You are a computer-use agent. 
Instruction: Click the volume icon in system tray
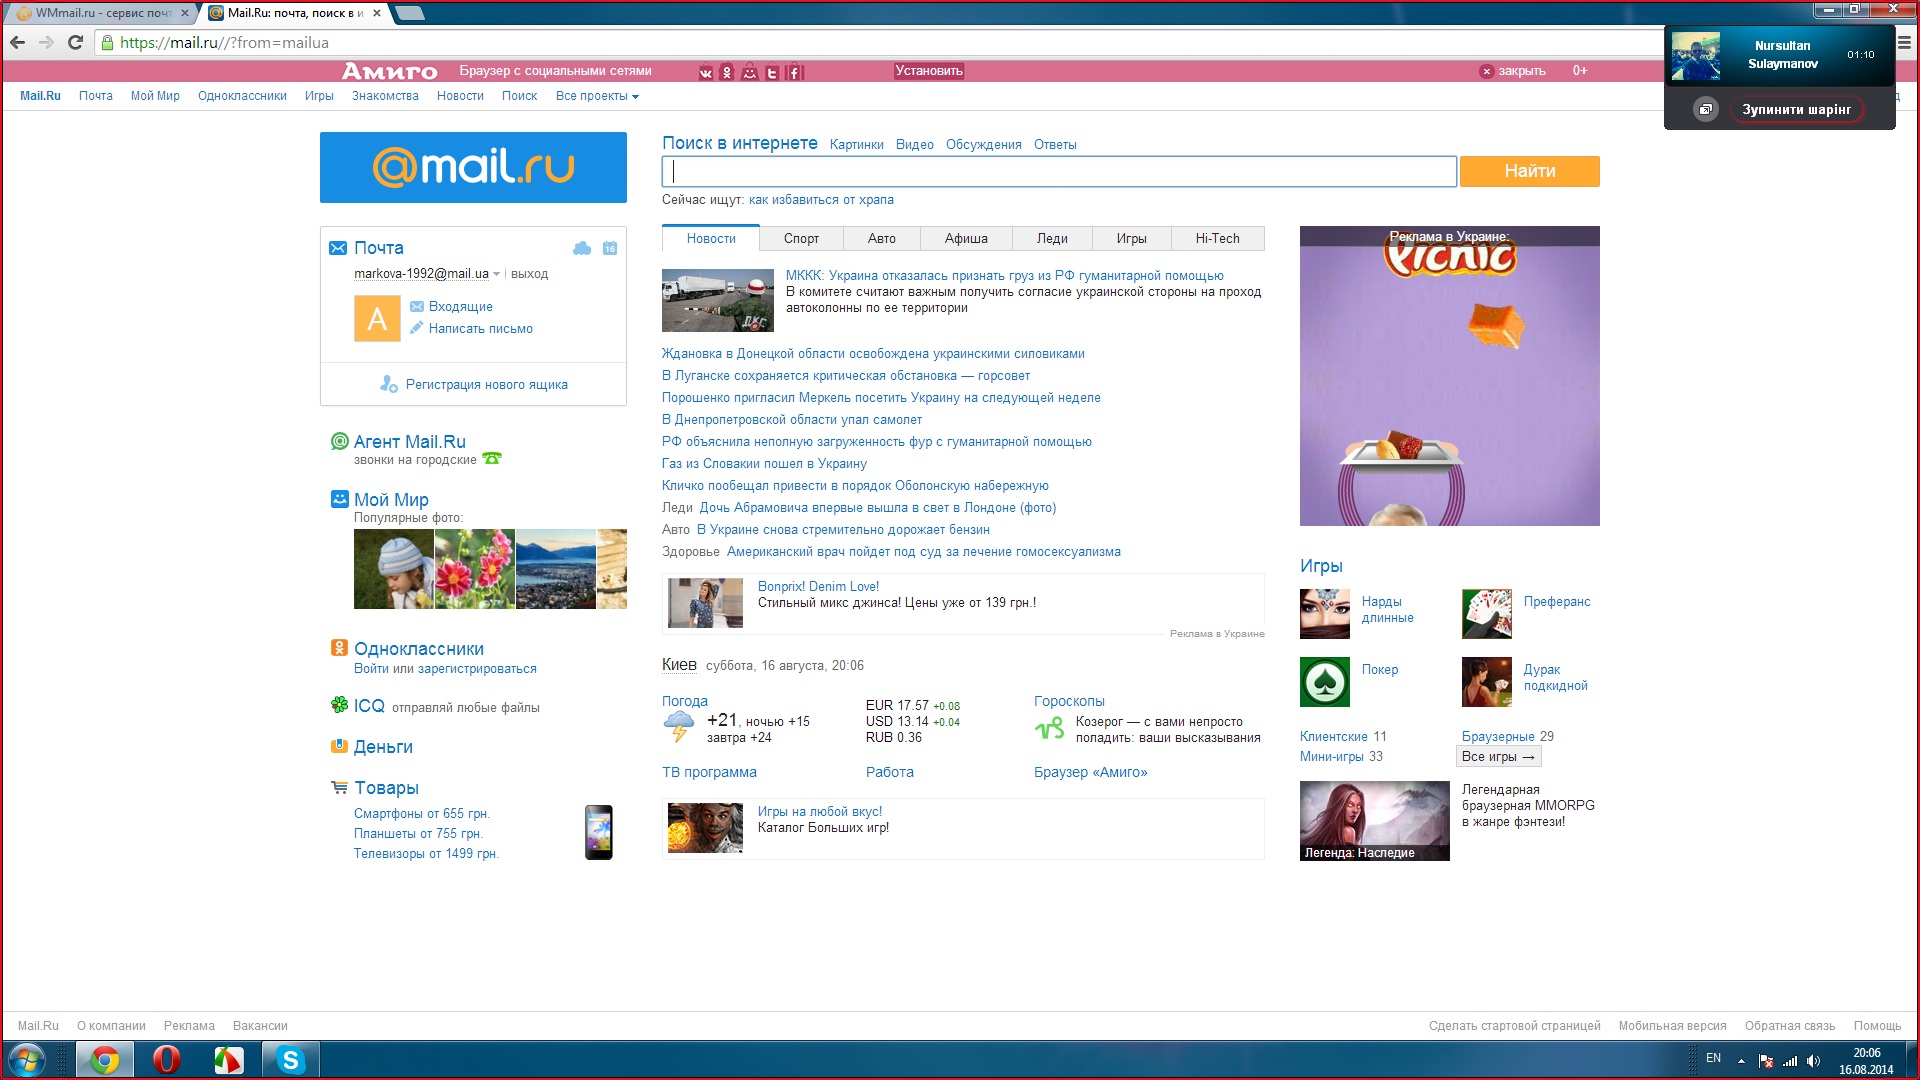[1813, 1061]
